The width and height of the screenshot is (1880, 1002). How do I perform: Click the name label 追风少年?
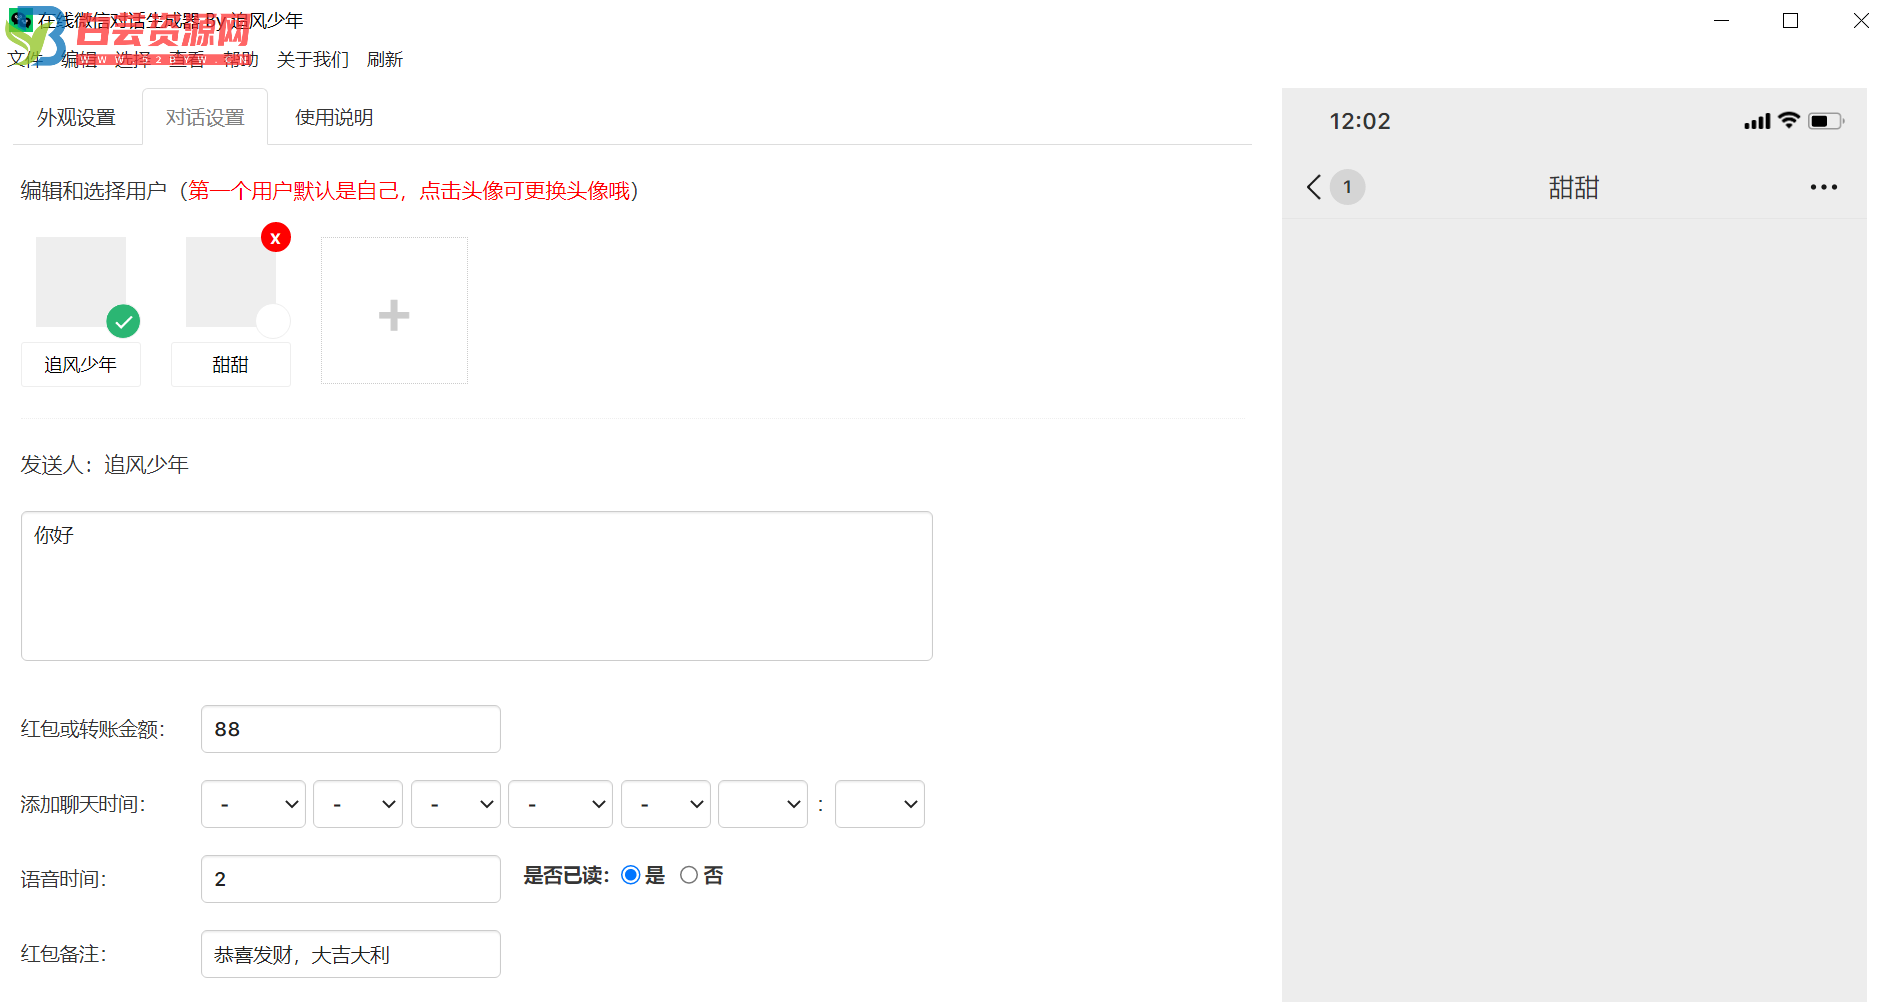click(81, 365)
